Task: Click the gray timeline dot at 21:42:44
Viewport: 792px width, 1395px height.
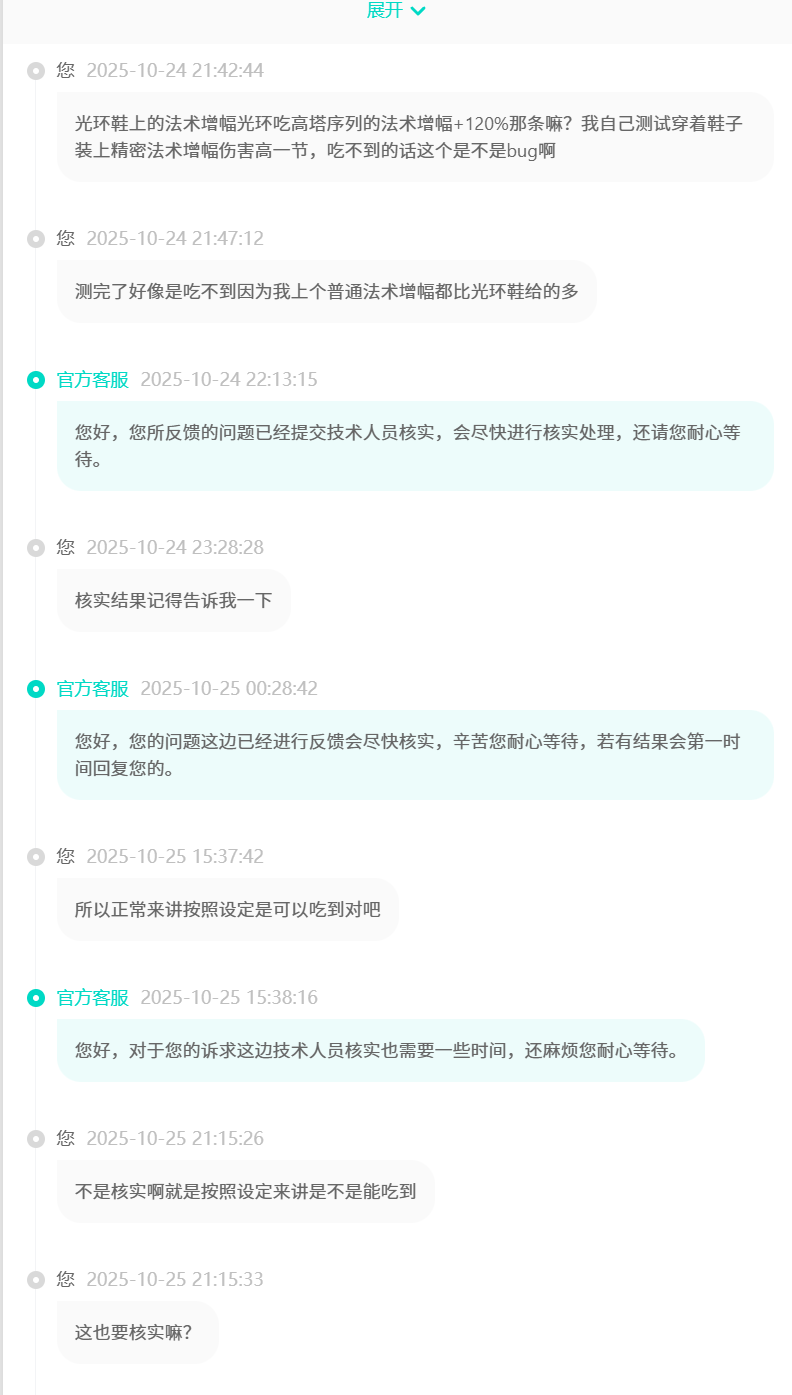Action: point(36,71)
